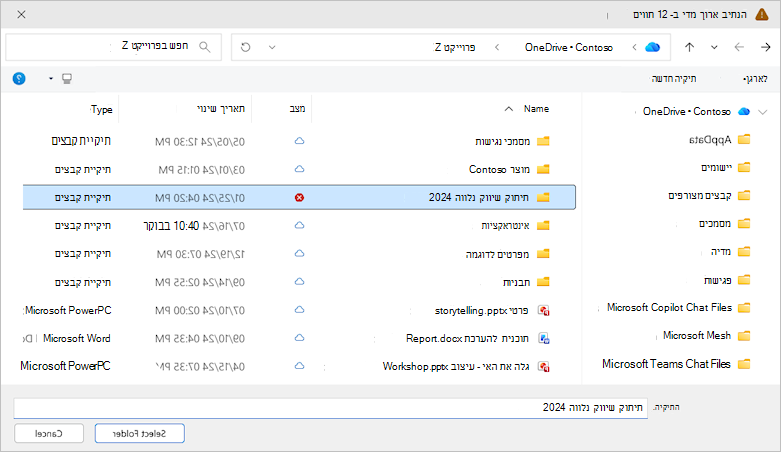Collapse the OneDrive - Contoso tree node
Viewport: 781px width, 452px height.
[x=763, y=112]
